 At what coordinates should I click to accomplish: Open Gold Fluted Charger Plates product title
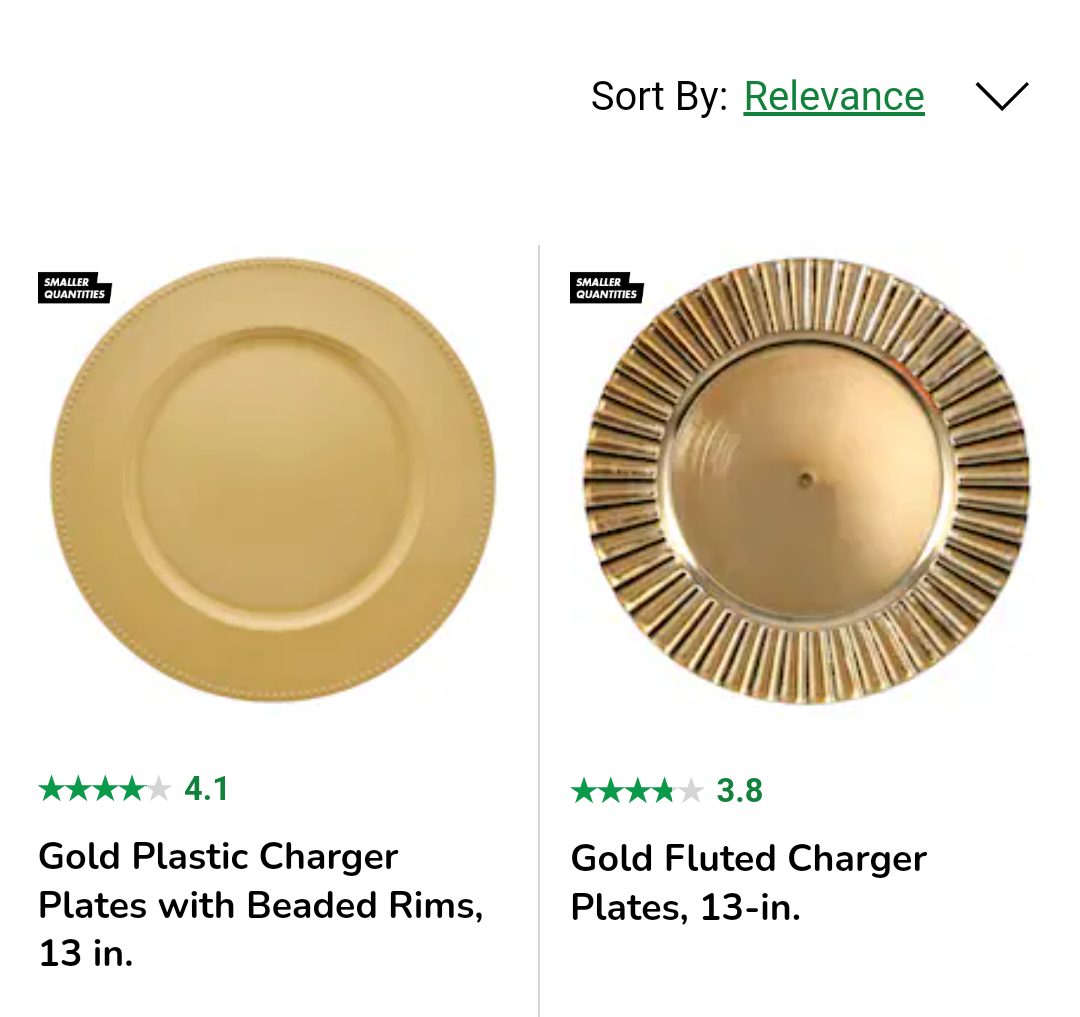[x=748, y=883]
